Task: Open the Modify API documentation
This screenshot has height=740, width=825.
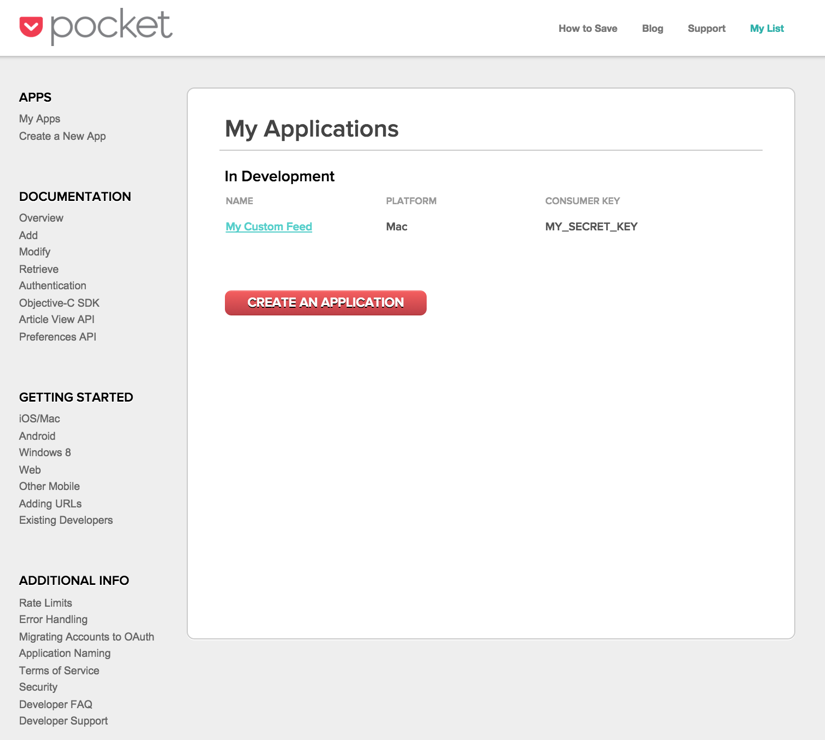Action: (x=35, y=252)
